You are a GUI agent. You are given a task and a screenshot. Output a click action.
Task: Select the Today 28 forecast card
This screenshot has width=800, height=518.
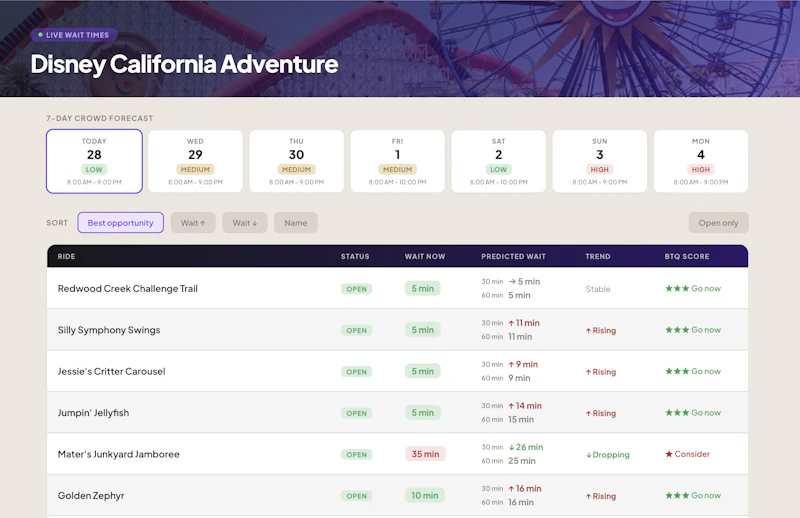pyautogui.click(x=94, y=161)
